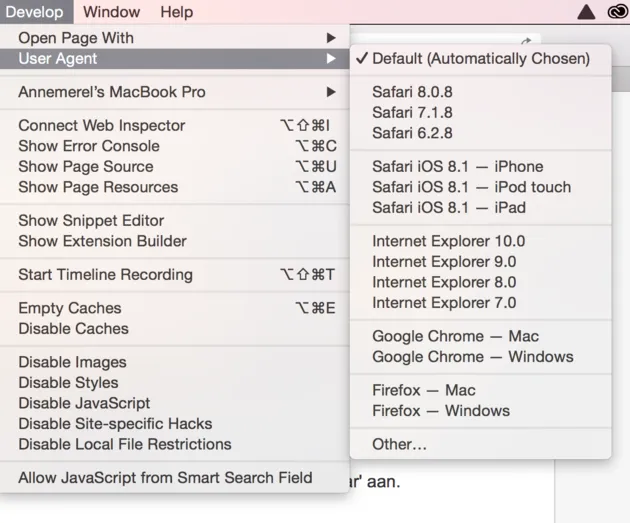630x523 pixels.
Task: Select Connect Web Inspector
Action: pyautogui.click(x=174, y=125)
